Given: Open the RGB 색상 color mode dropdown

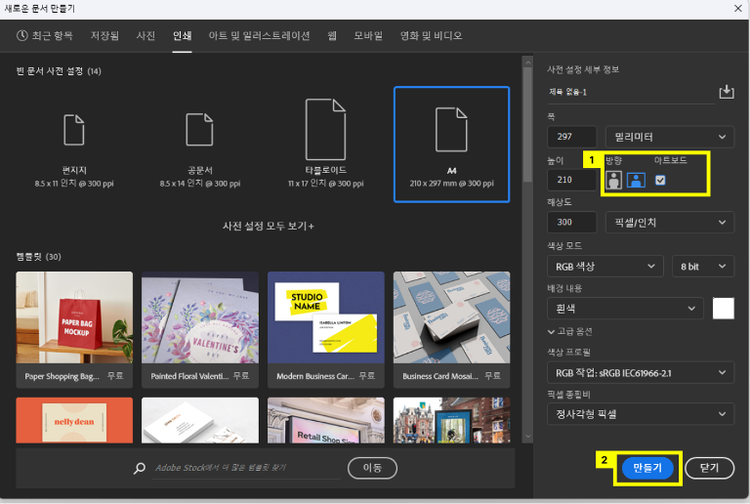Looking at the screenshot, I should click(605, 266).
